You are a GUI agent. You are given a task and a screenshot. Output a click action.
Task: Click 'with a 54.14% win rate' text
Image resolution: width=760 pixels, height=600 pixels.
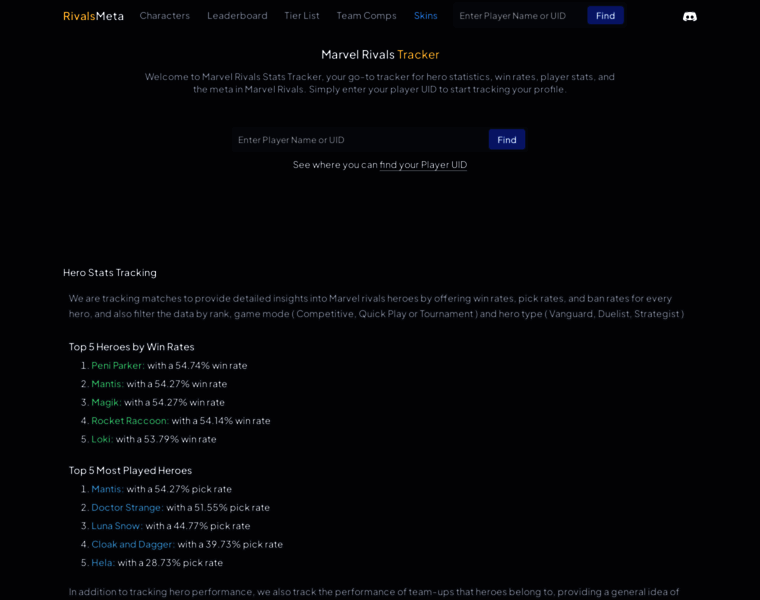[x=221, y=421]
